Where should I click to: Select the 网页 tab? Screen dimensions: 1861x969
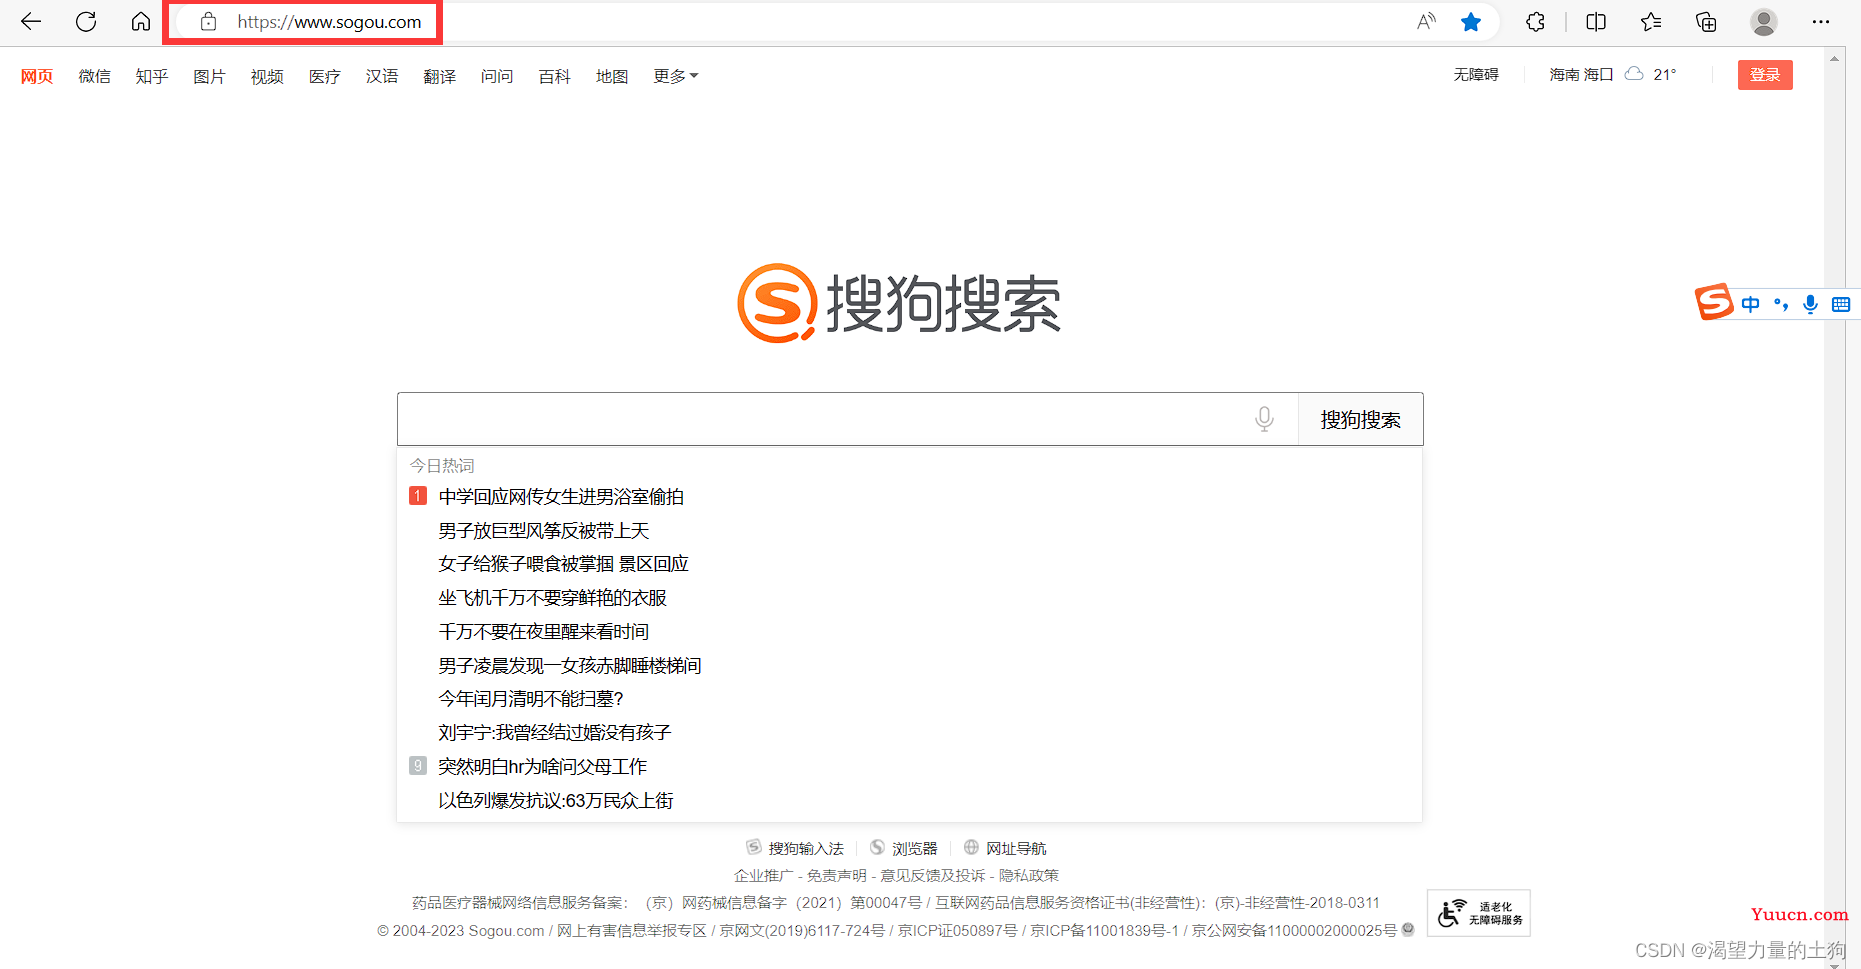[37, 76]
